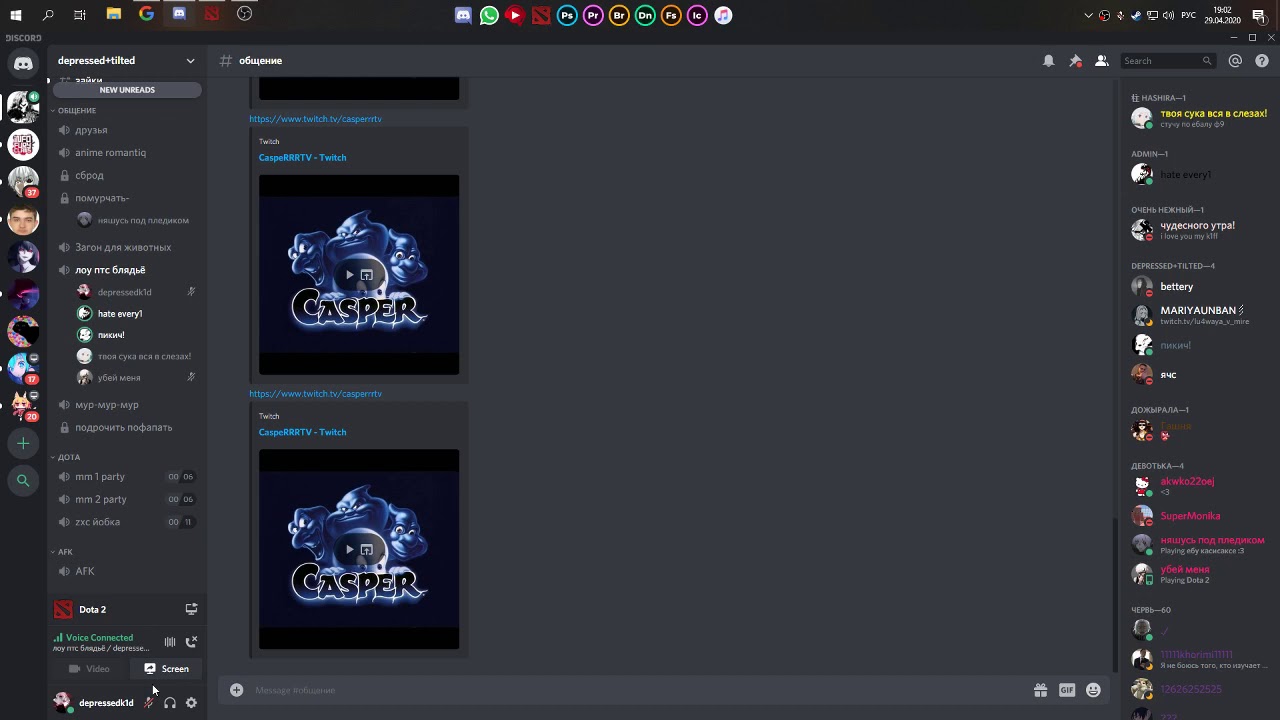Image resolution: width=1280 pixels, height=720 pixels.
Task: Open Google Chrome from taskbar
Action: click(146, 14)
